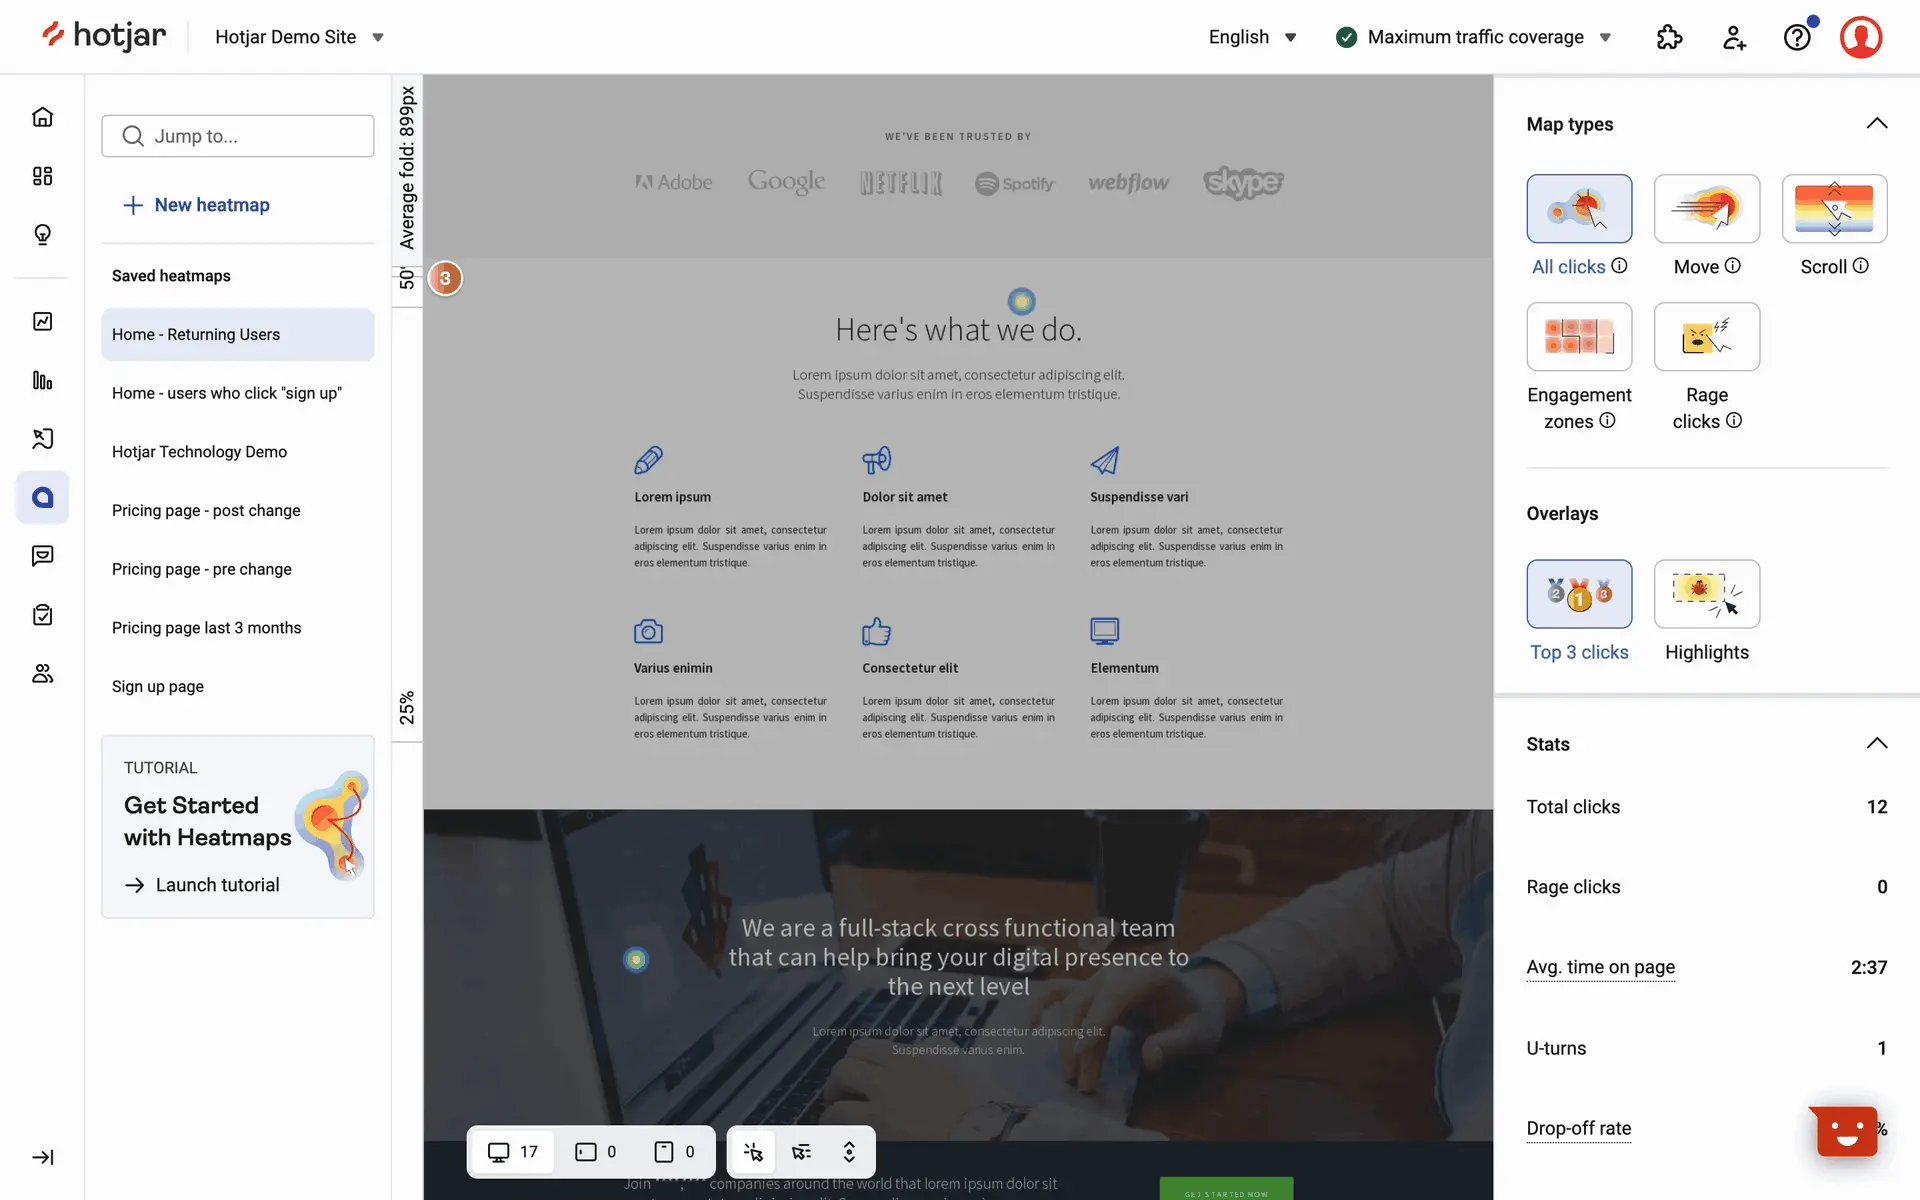Click the invite team member icon
The image size is (1920, 1200).
pos(1734,37)
